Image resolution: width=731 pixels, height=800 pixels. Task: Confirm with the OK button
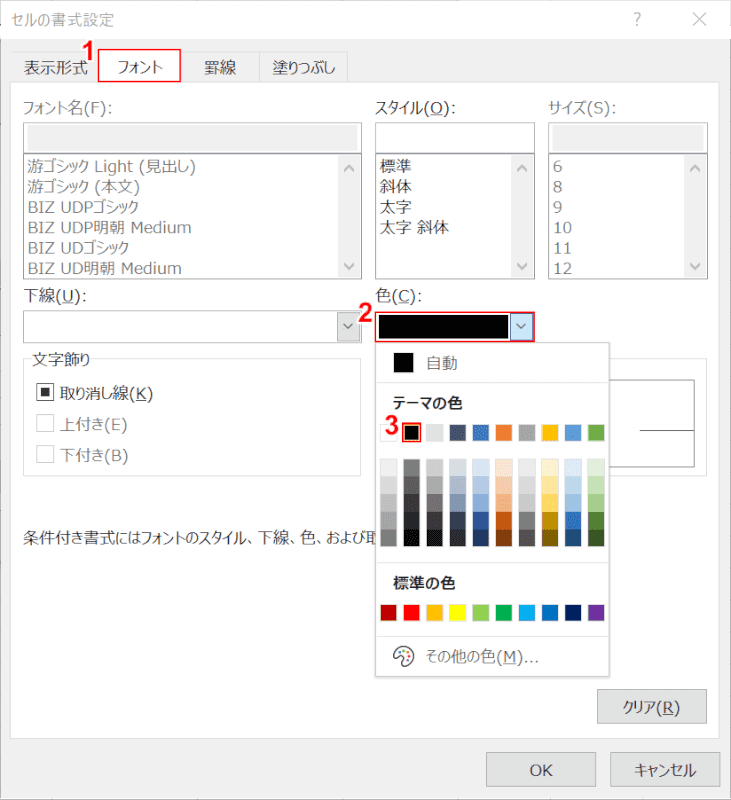(x=541, y=769)
